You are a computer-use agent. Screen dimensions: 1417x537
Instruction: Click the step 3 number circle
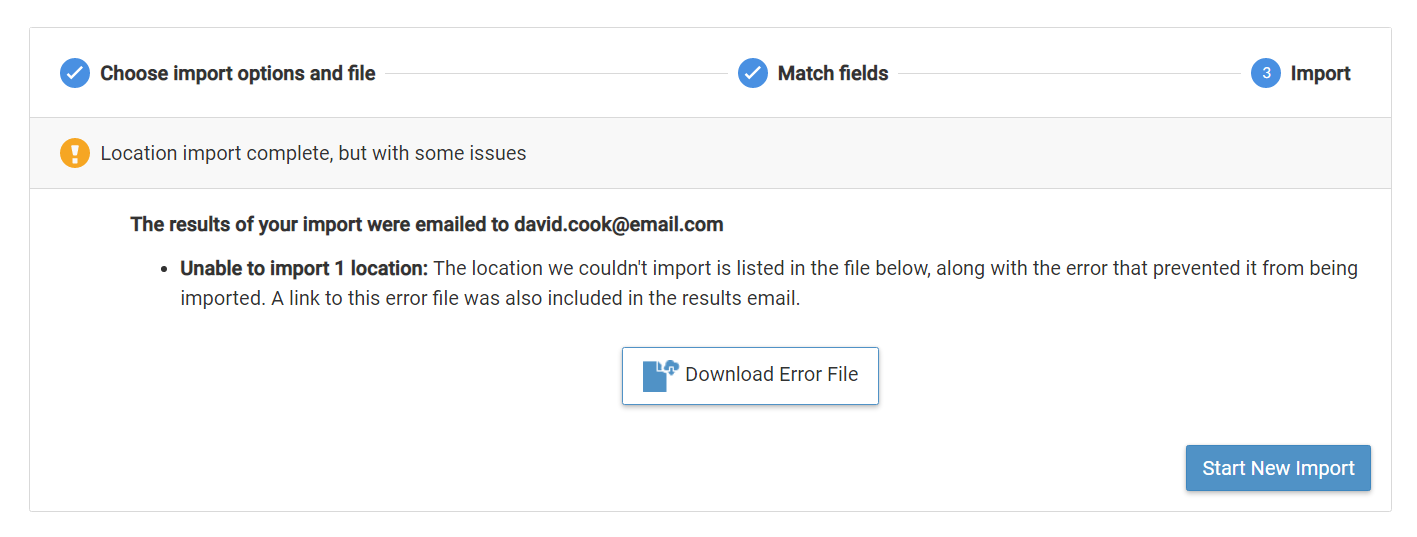pos(1266,73)
